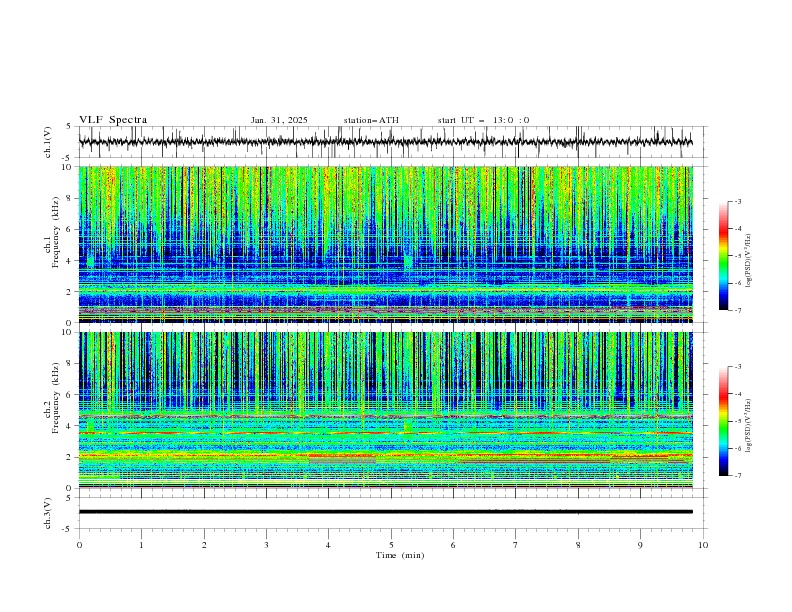This screenshot has width=792, height=612.
Task: Click the "-3" label on ch.1 color bar
Action: coord(738,201)
